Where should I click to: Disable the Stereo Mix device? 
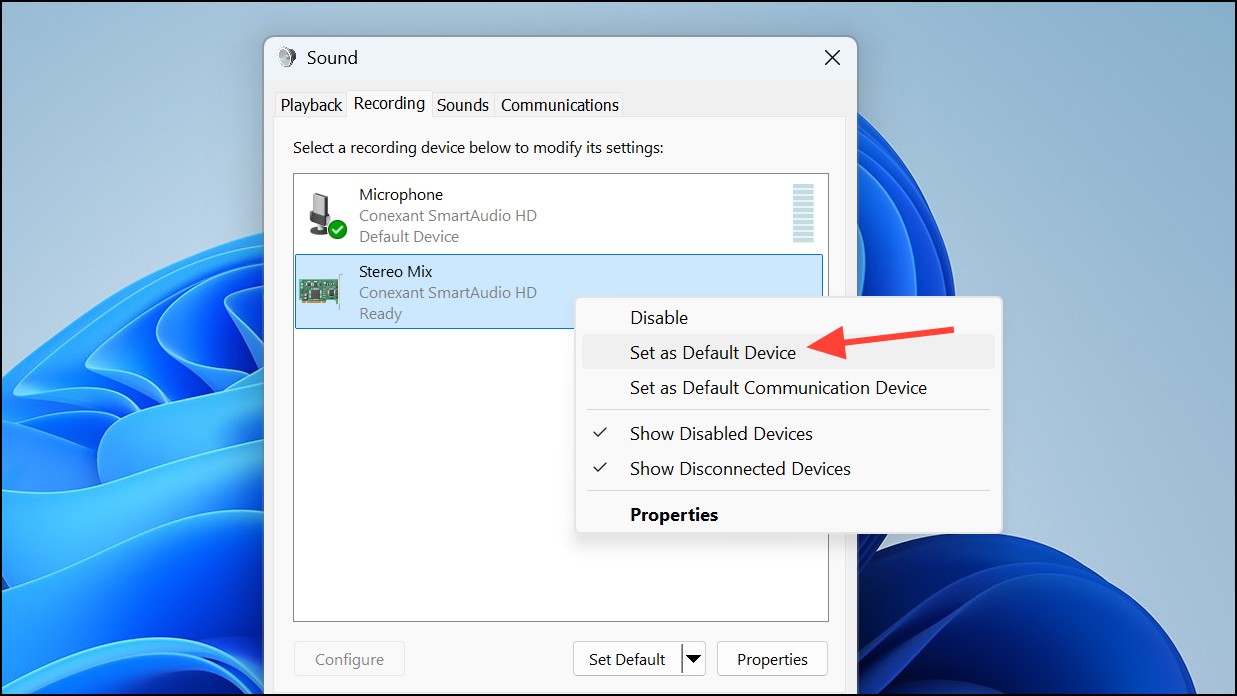coord(658,317)
